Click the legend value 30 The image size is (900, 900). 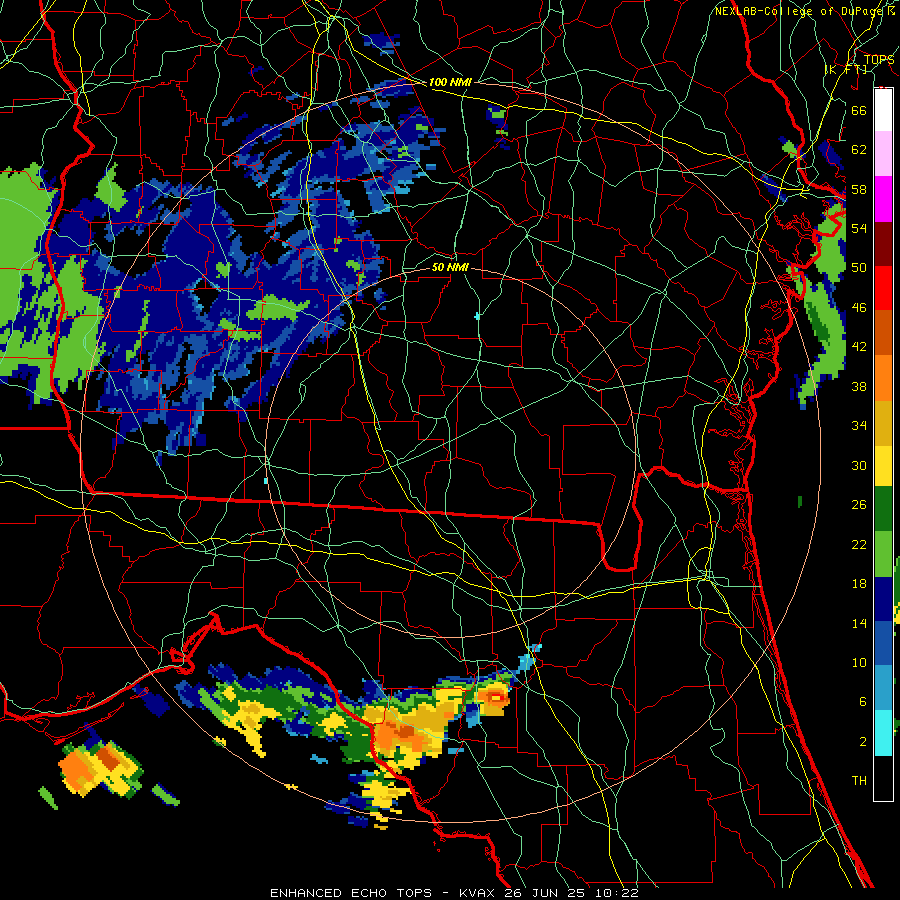(859, 465)
